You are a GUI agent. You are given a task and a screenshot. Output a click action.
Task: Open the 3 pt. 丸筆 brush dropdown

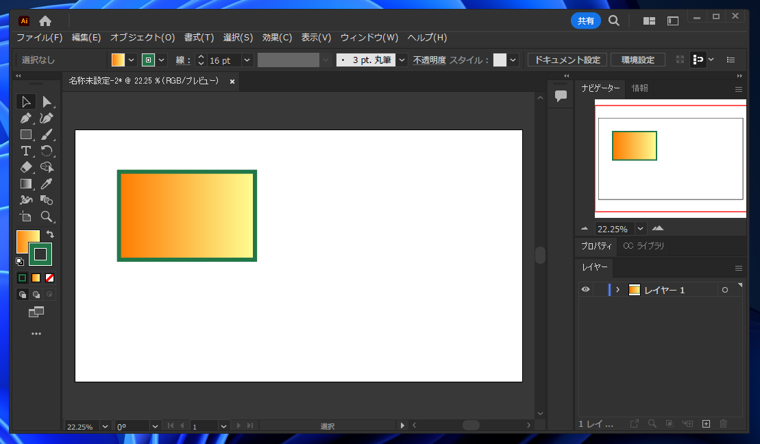[402, 60]
